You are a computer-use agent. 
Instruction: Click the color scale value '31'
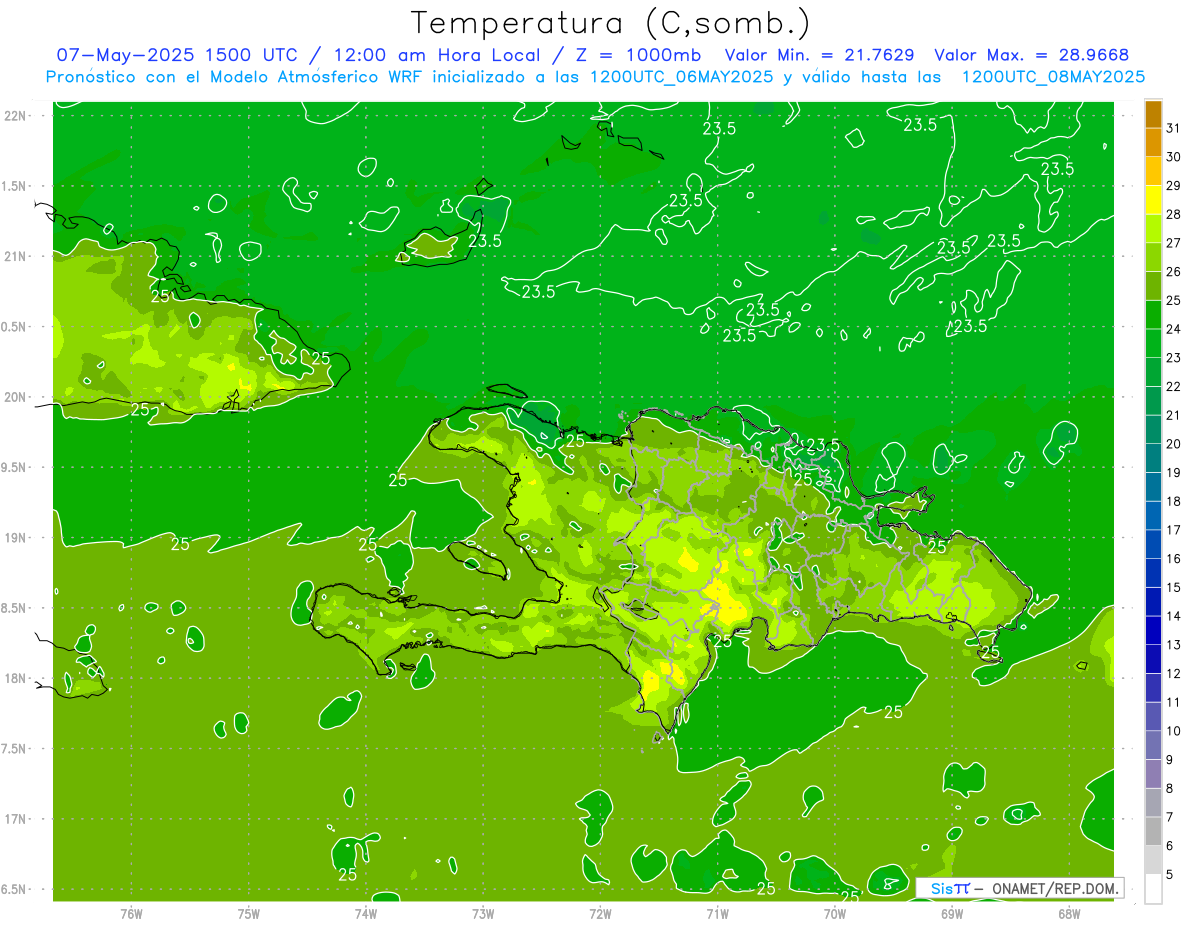click(1173, 128)
